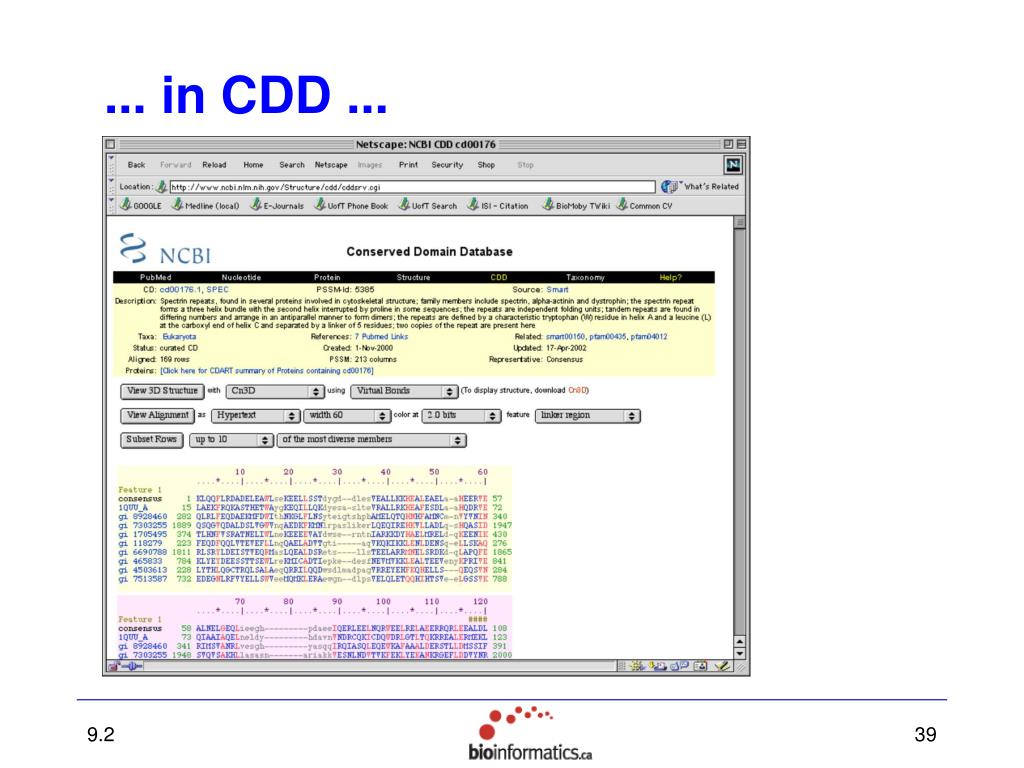
Task: Open the Common CV bookmark
Action: 645,206
